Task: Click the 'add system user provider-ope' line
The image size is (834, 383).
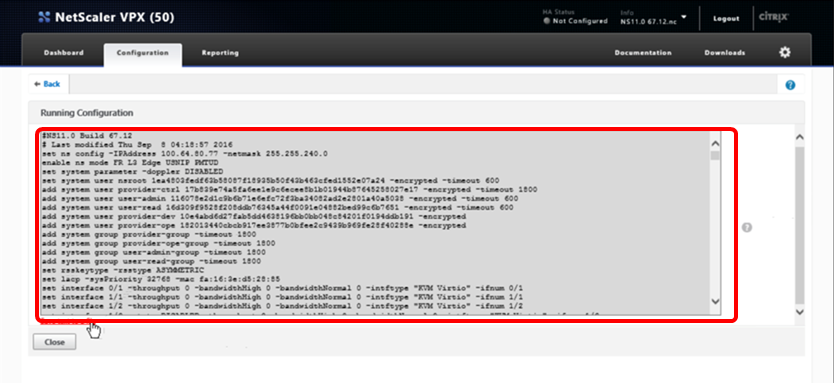Action: [254, 226]
